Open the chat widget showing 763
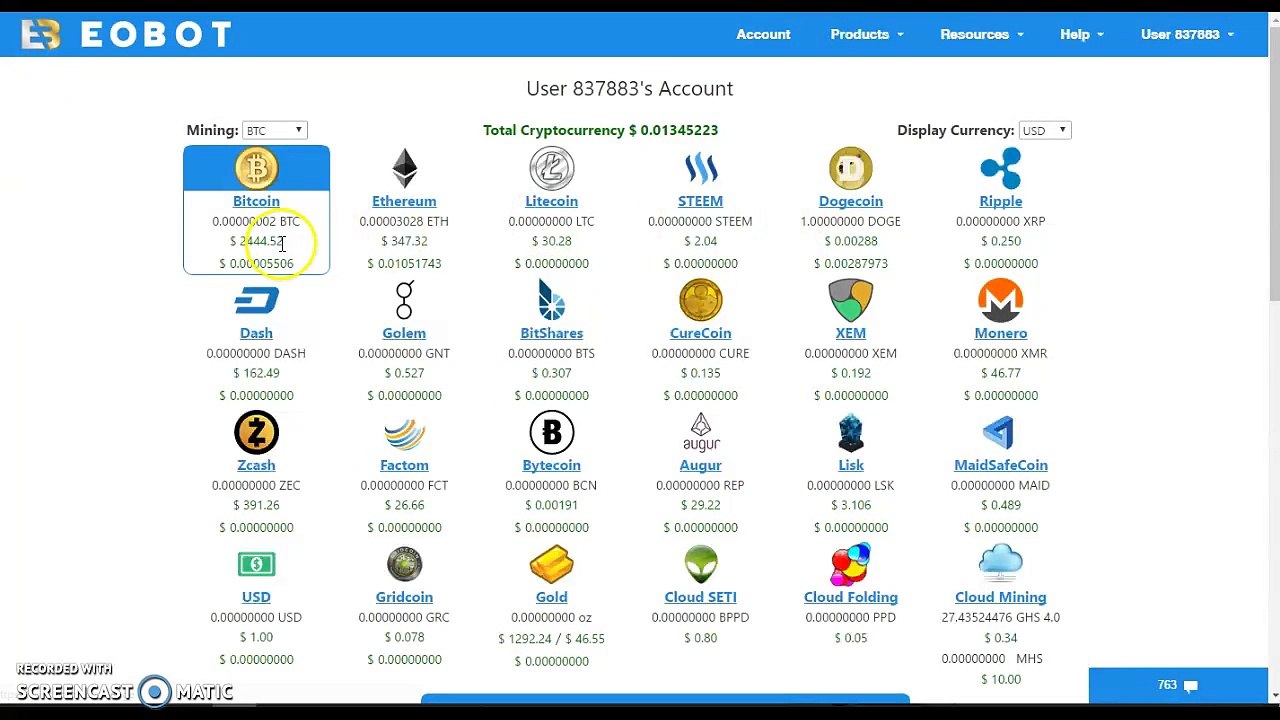 click(x=1178, y=685)
